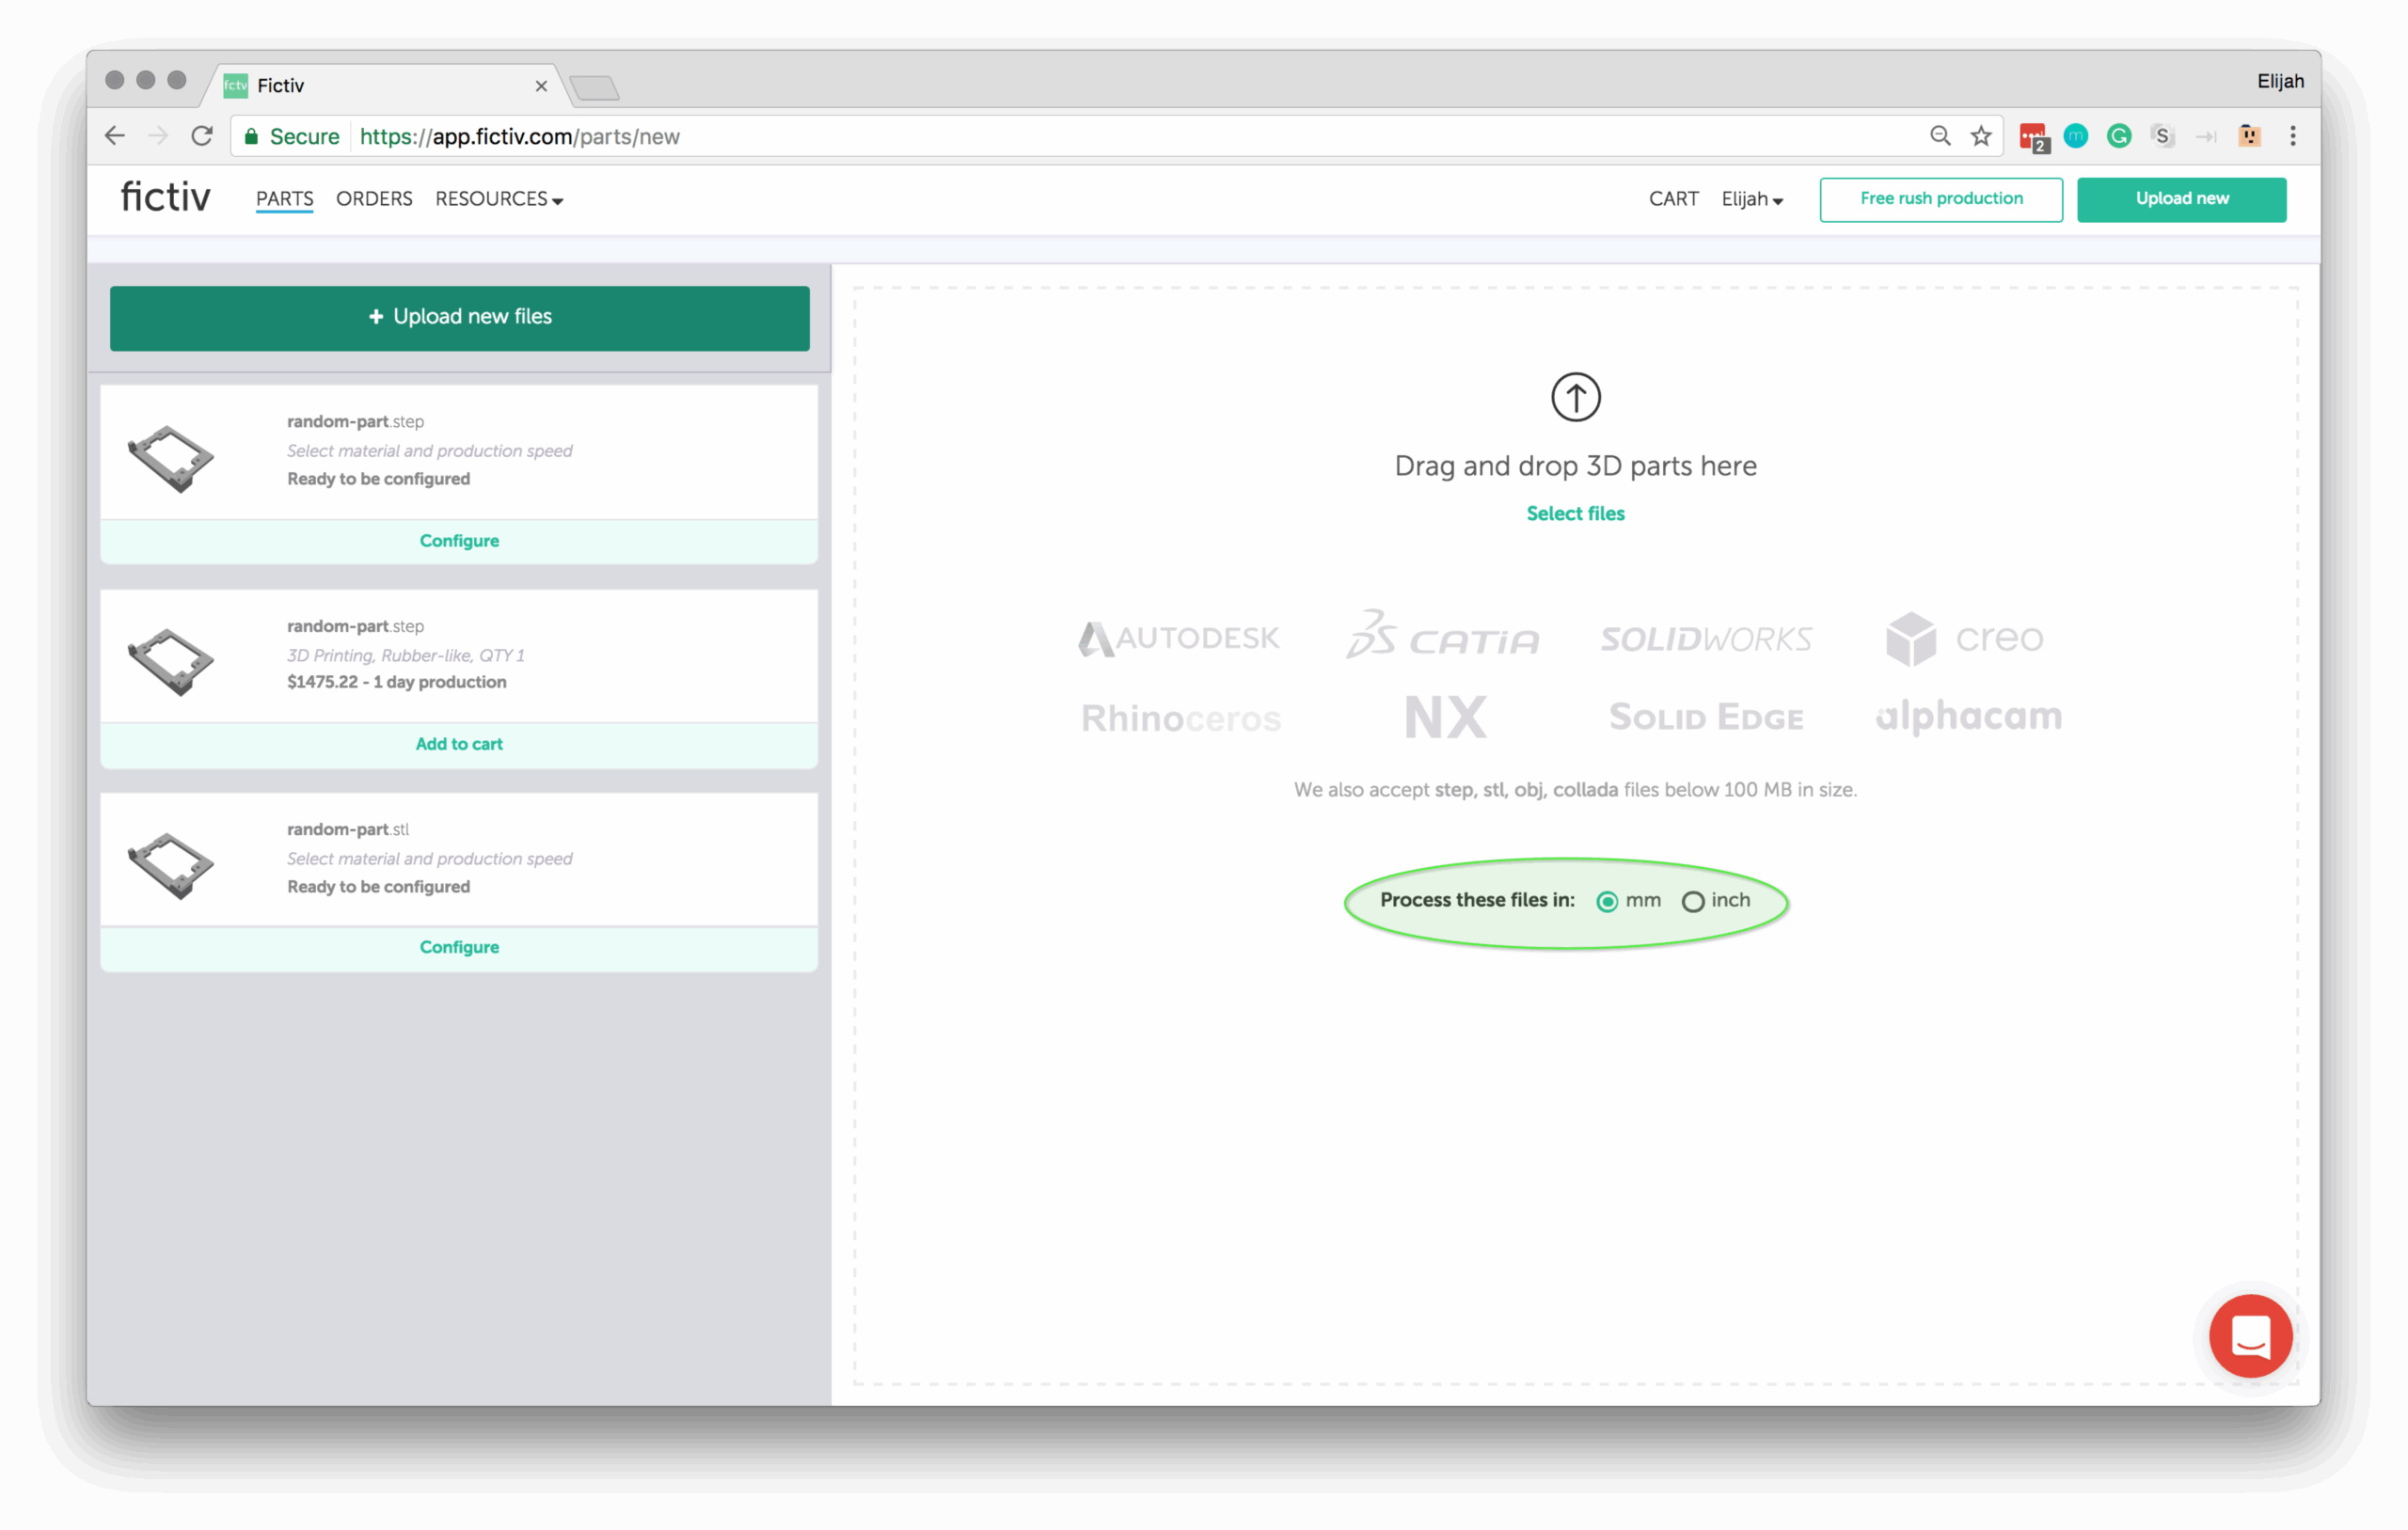Viewport: 2408px width, 1530px height.
Task: Click the grey arrow extension icon
Action: coord(2206,137)
